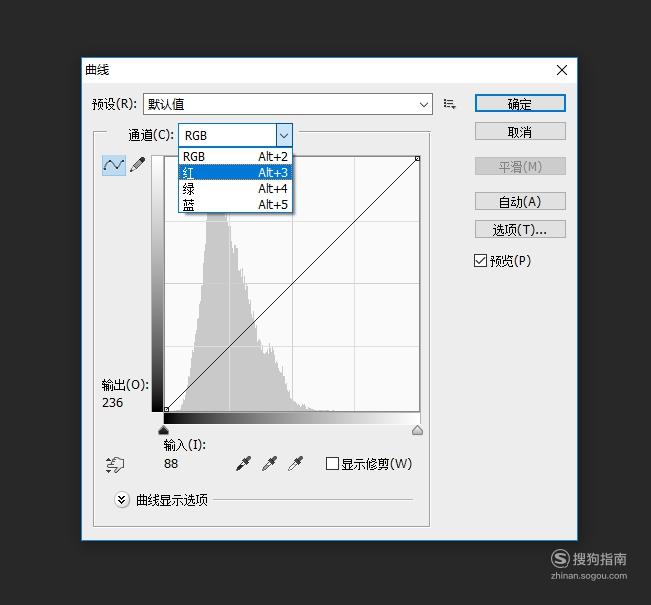651x605 pixels.
Task: Choose RGB Alt+2 channel option
Action: (x=235, y=157)
